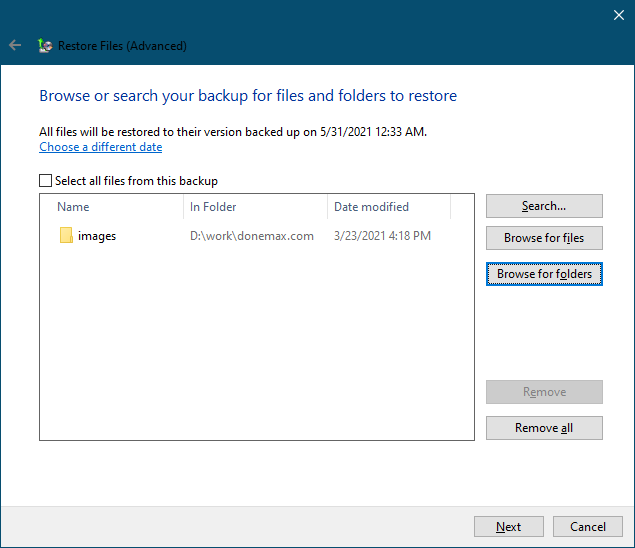Viewport: 635px width, 548px height.
Task: Click the Remove all button
Action: 544,428
